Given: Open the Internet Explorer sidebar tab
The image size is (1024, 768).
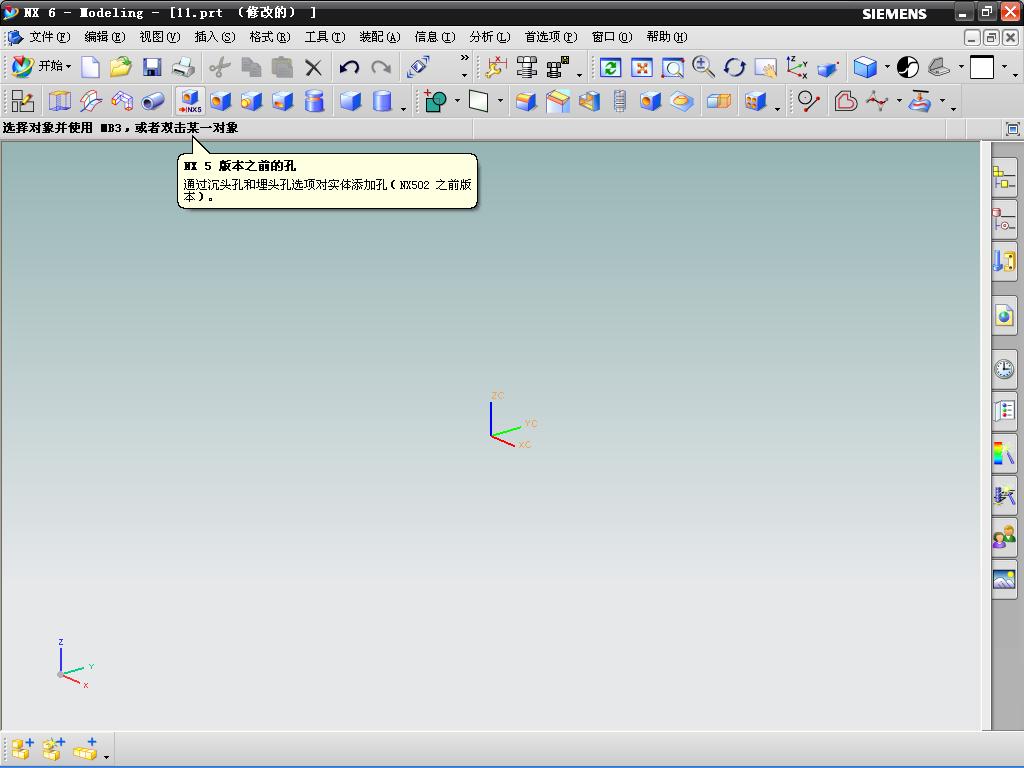Looking at the screenshot, I should pos(1004,317).
